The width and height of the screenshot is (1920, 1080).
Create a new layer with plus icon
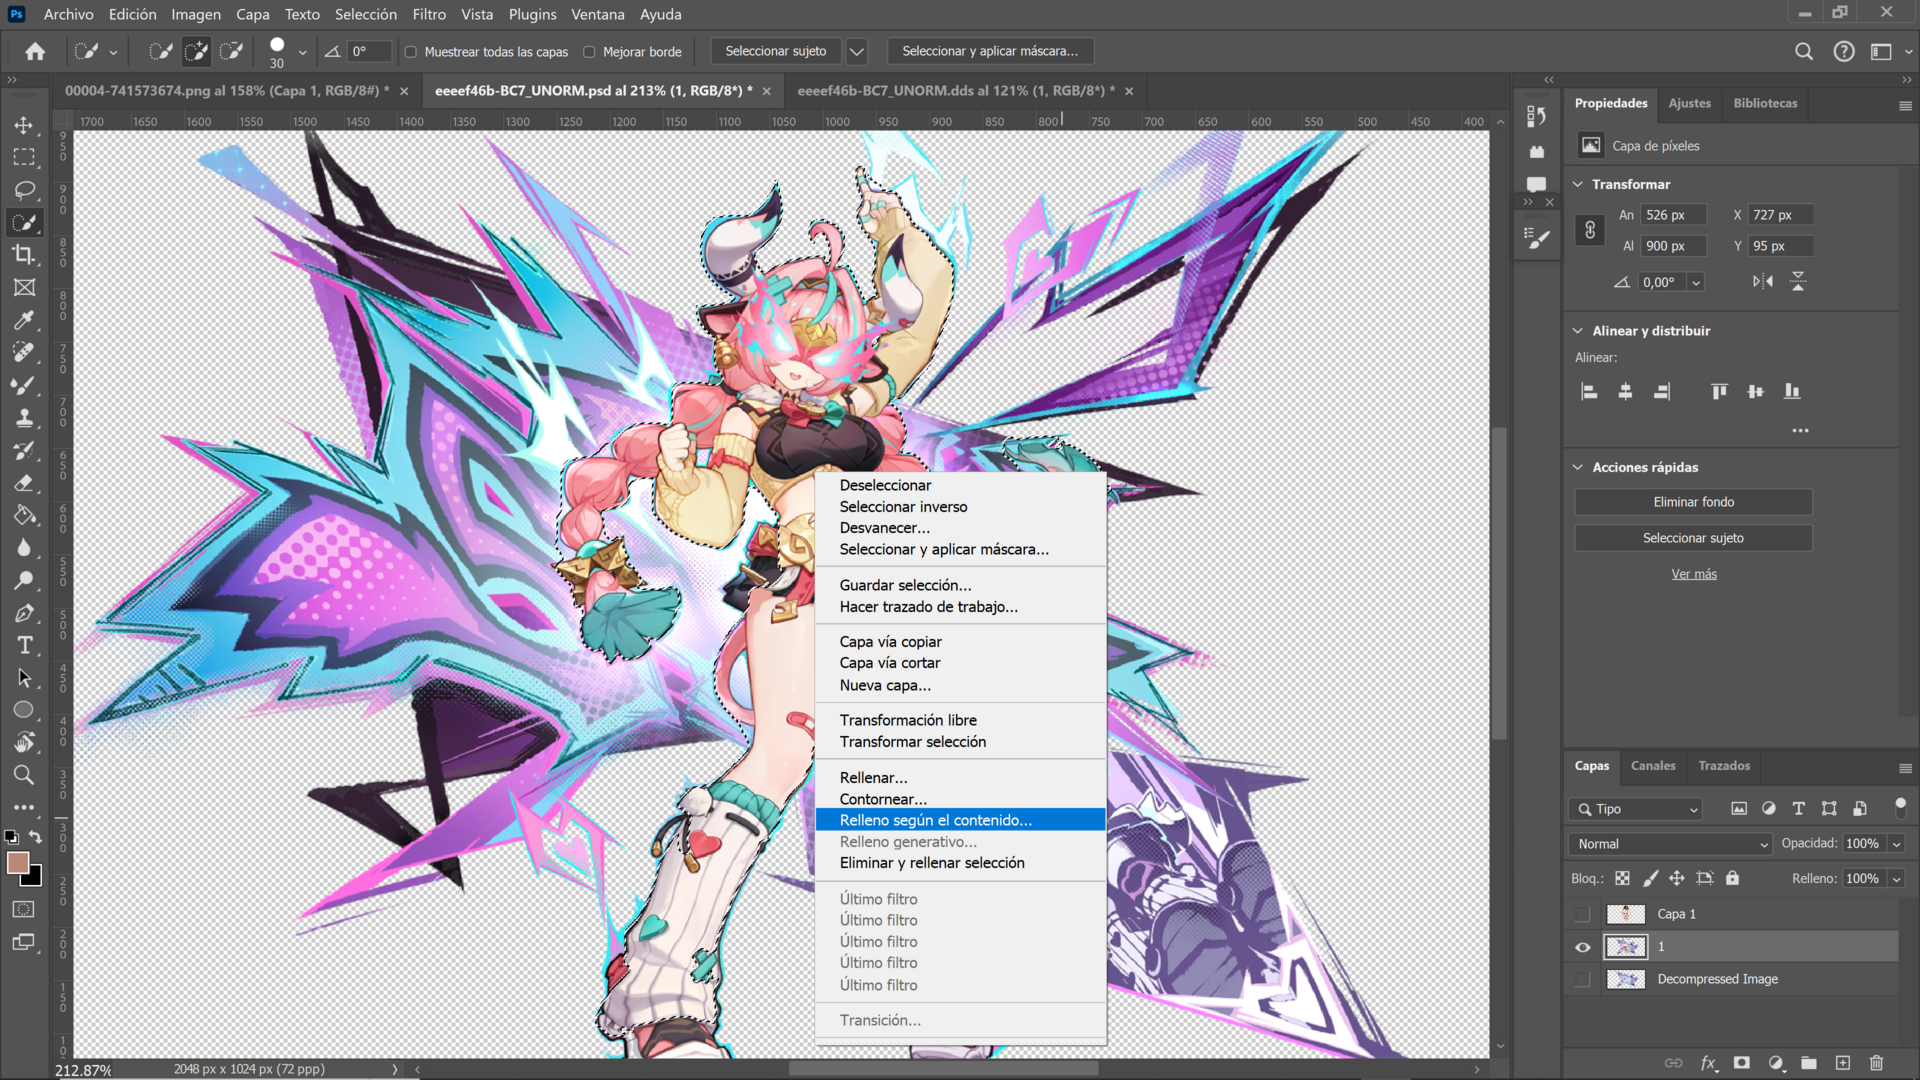(x=1843, y=1063)
